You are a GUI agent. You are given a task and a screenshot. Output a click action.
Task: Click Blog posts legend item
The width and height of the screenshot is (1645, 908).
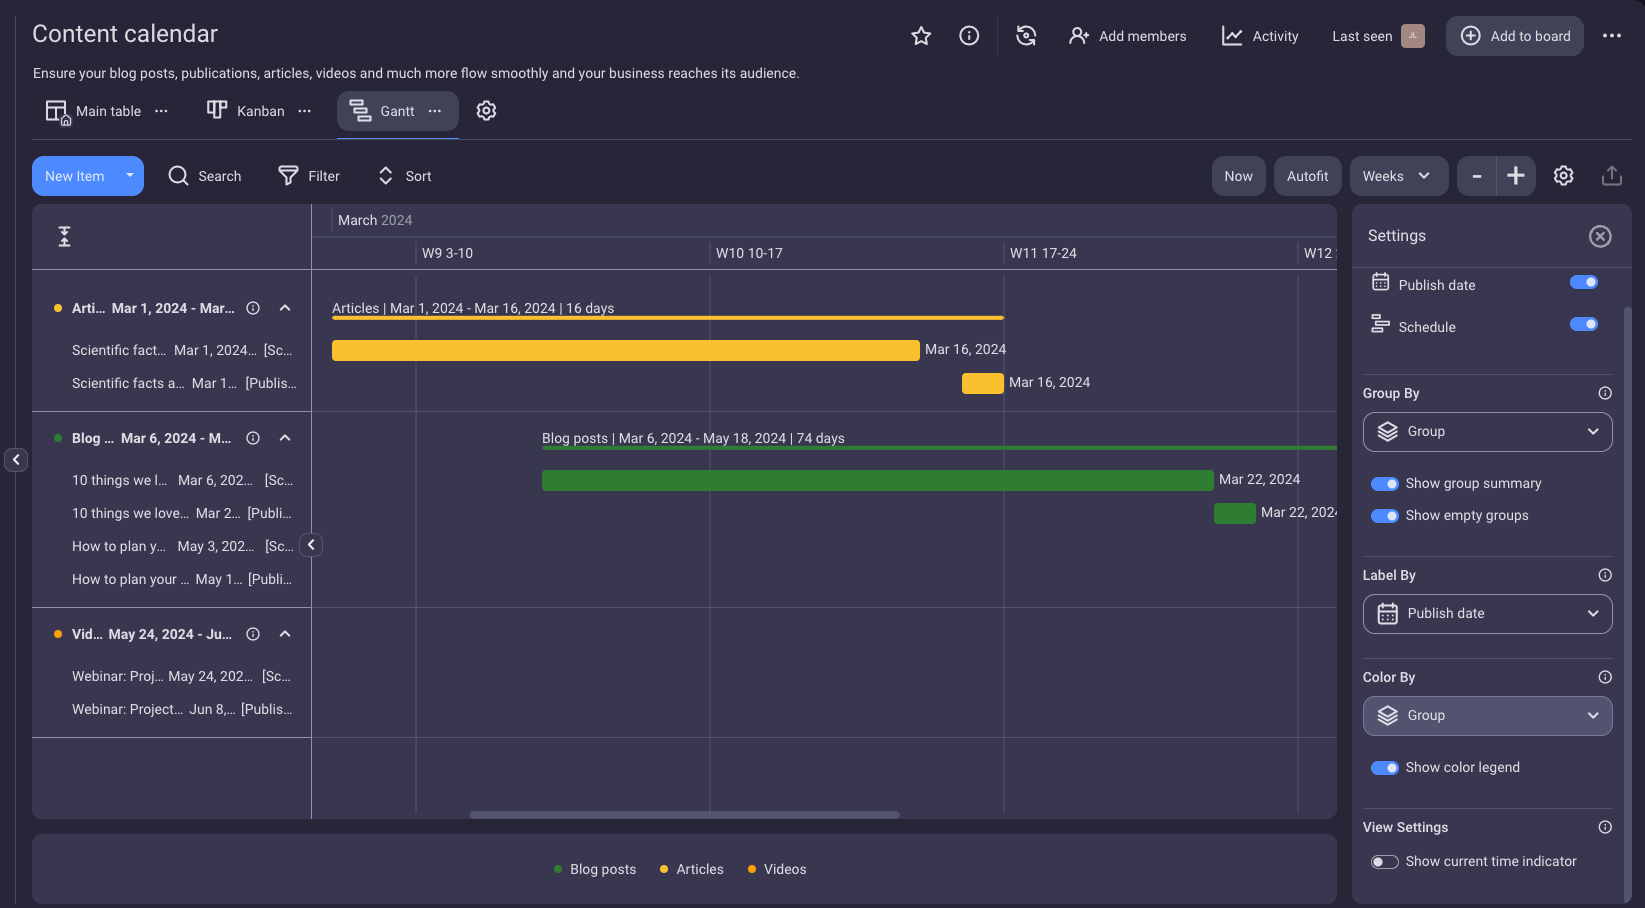[x=595, y=869]
